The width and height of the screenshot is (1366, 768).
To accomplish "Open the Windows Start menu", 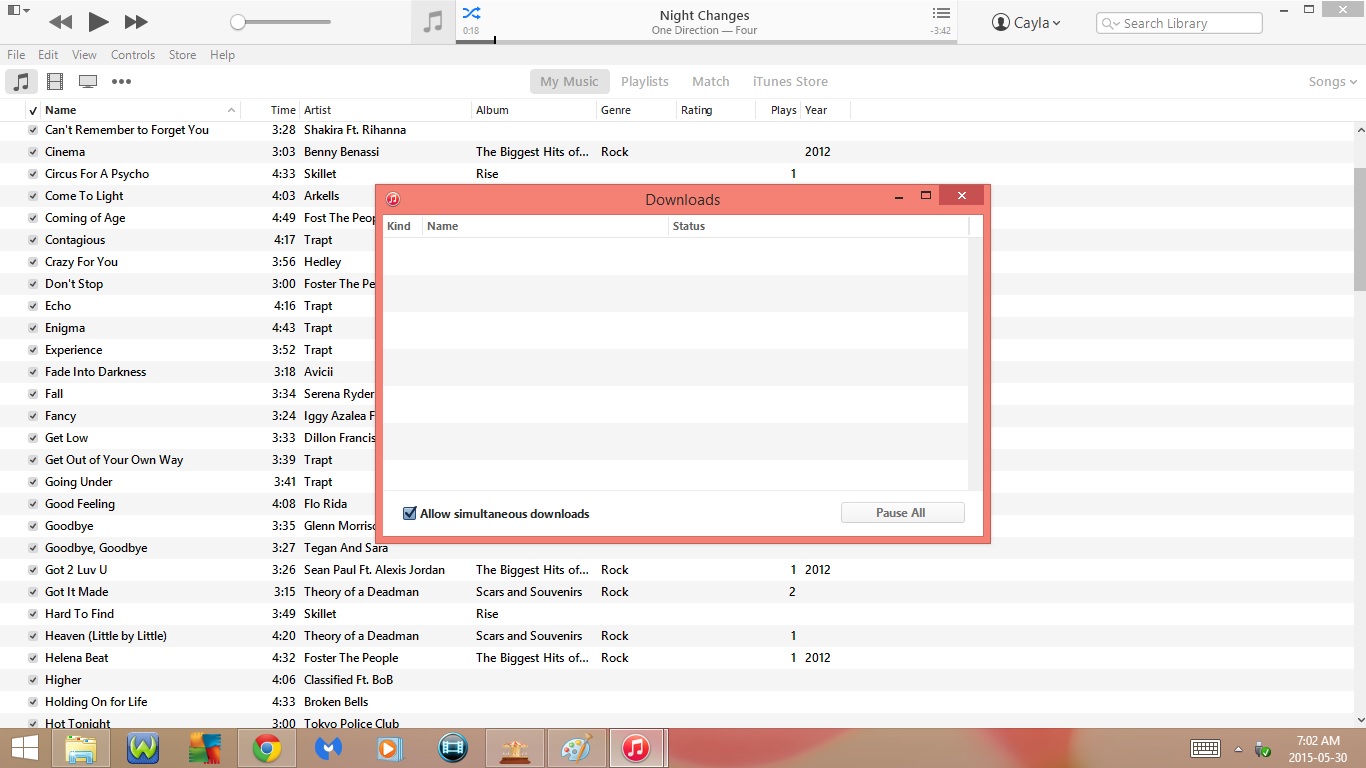I will coord(24,748).
